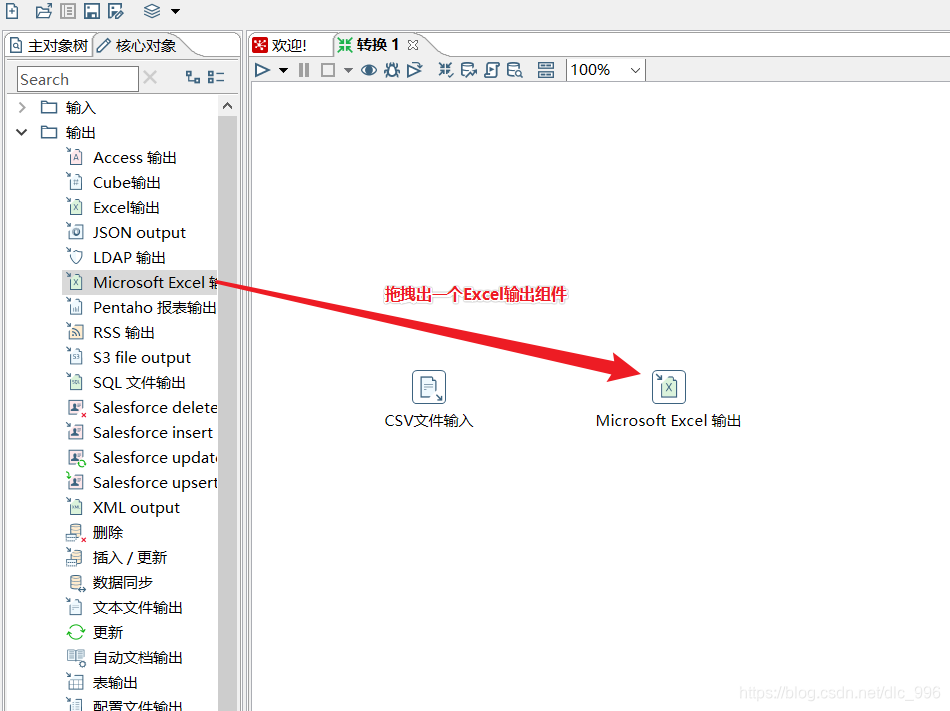The height and width of the screenshot is (711, 950).
Task: Open file using the folder icon
Action: pyautogui.click(x=44, y=11)
